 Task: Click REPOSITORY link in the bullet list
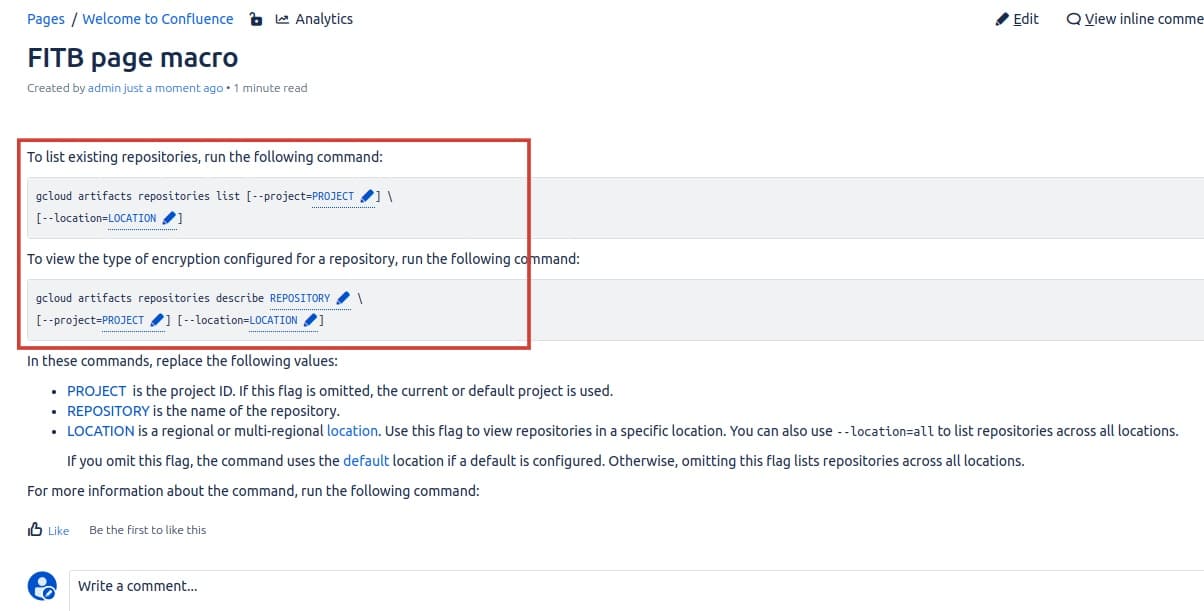108,411
